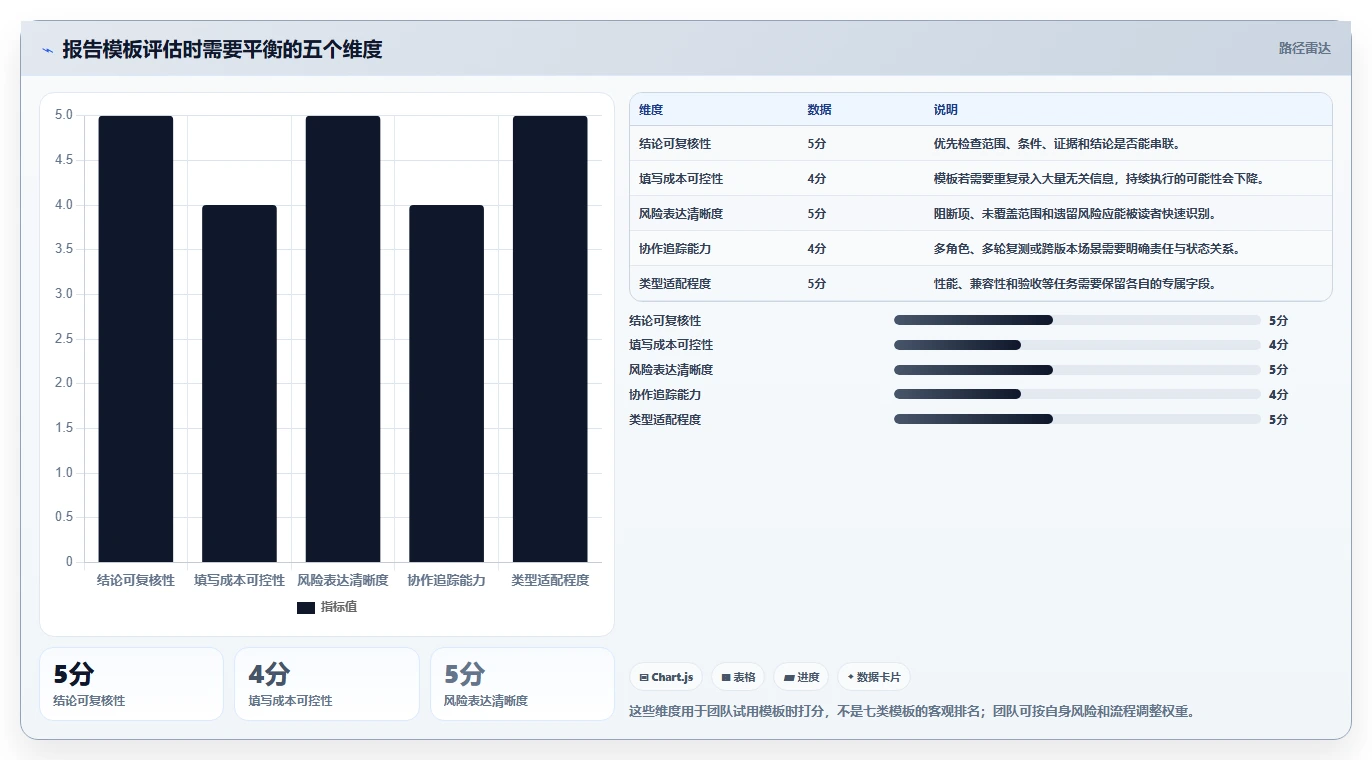Select the 进度 chip
The height and width of the screenshot is (760, 1372).
(801, 677)
